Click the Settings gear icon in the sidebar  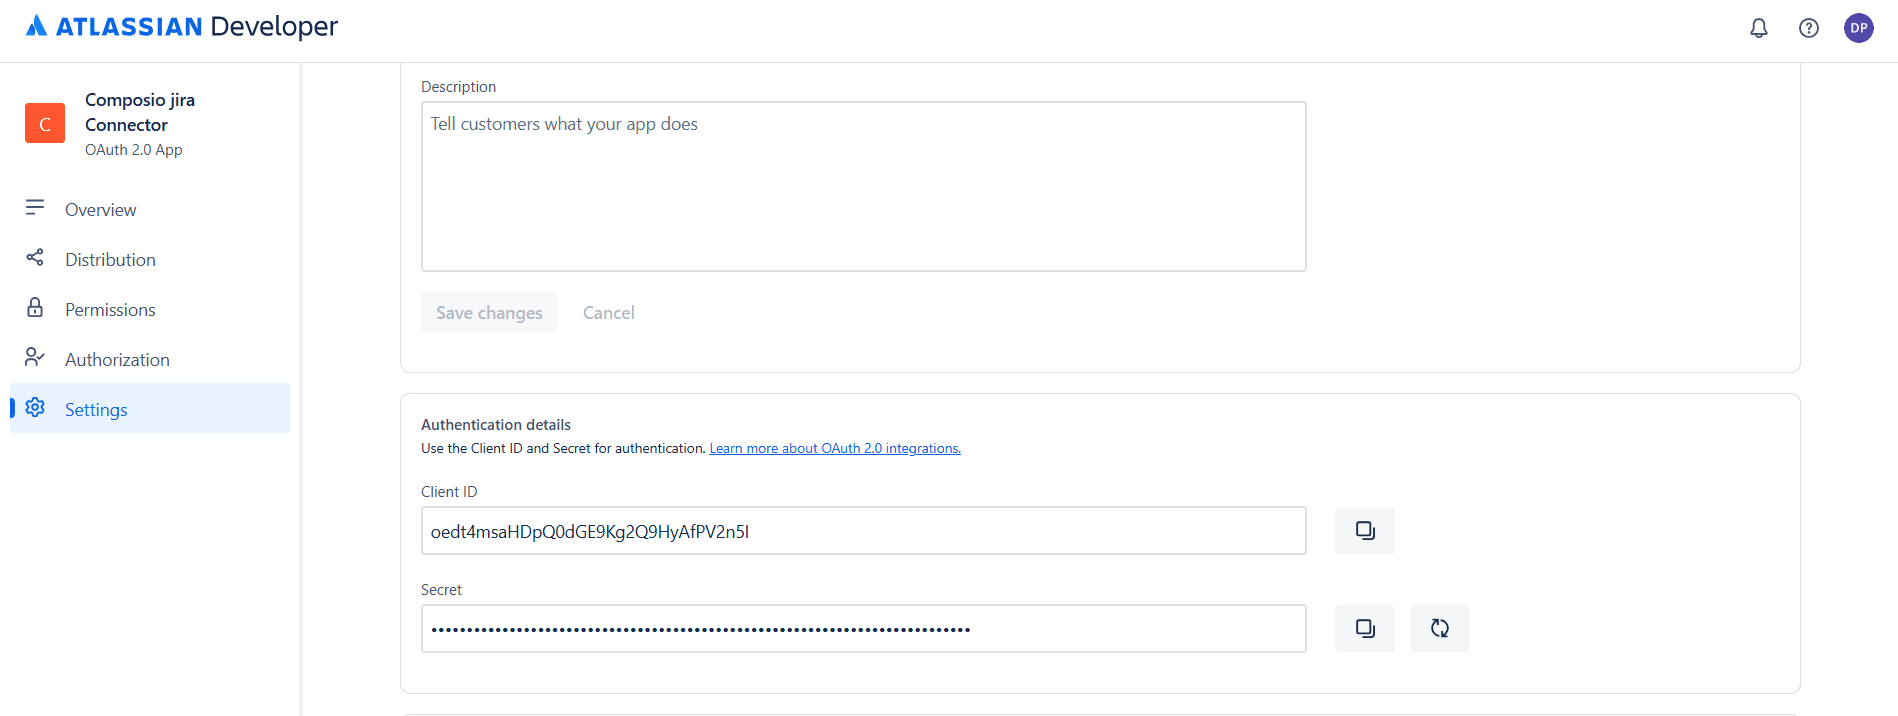35,407
